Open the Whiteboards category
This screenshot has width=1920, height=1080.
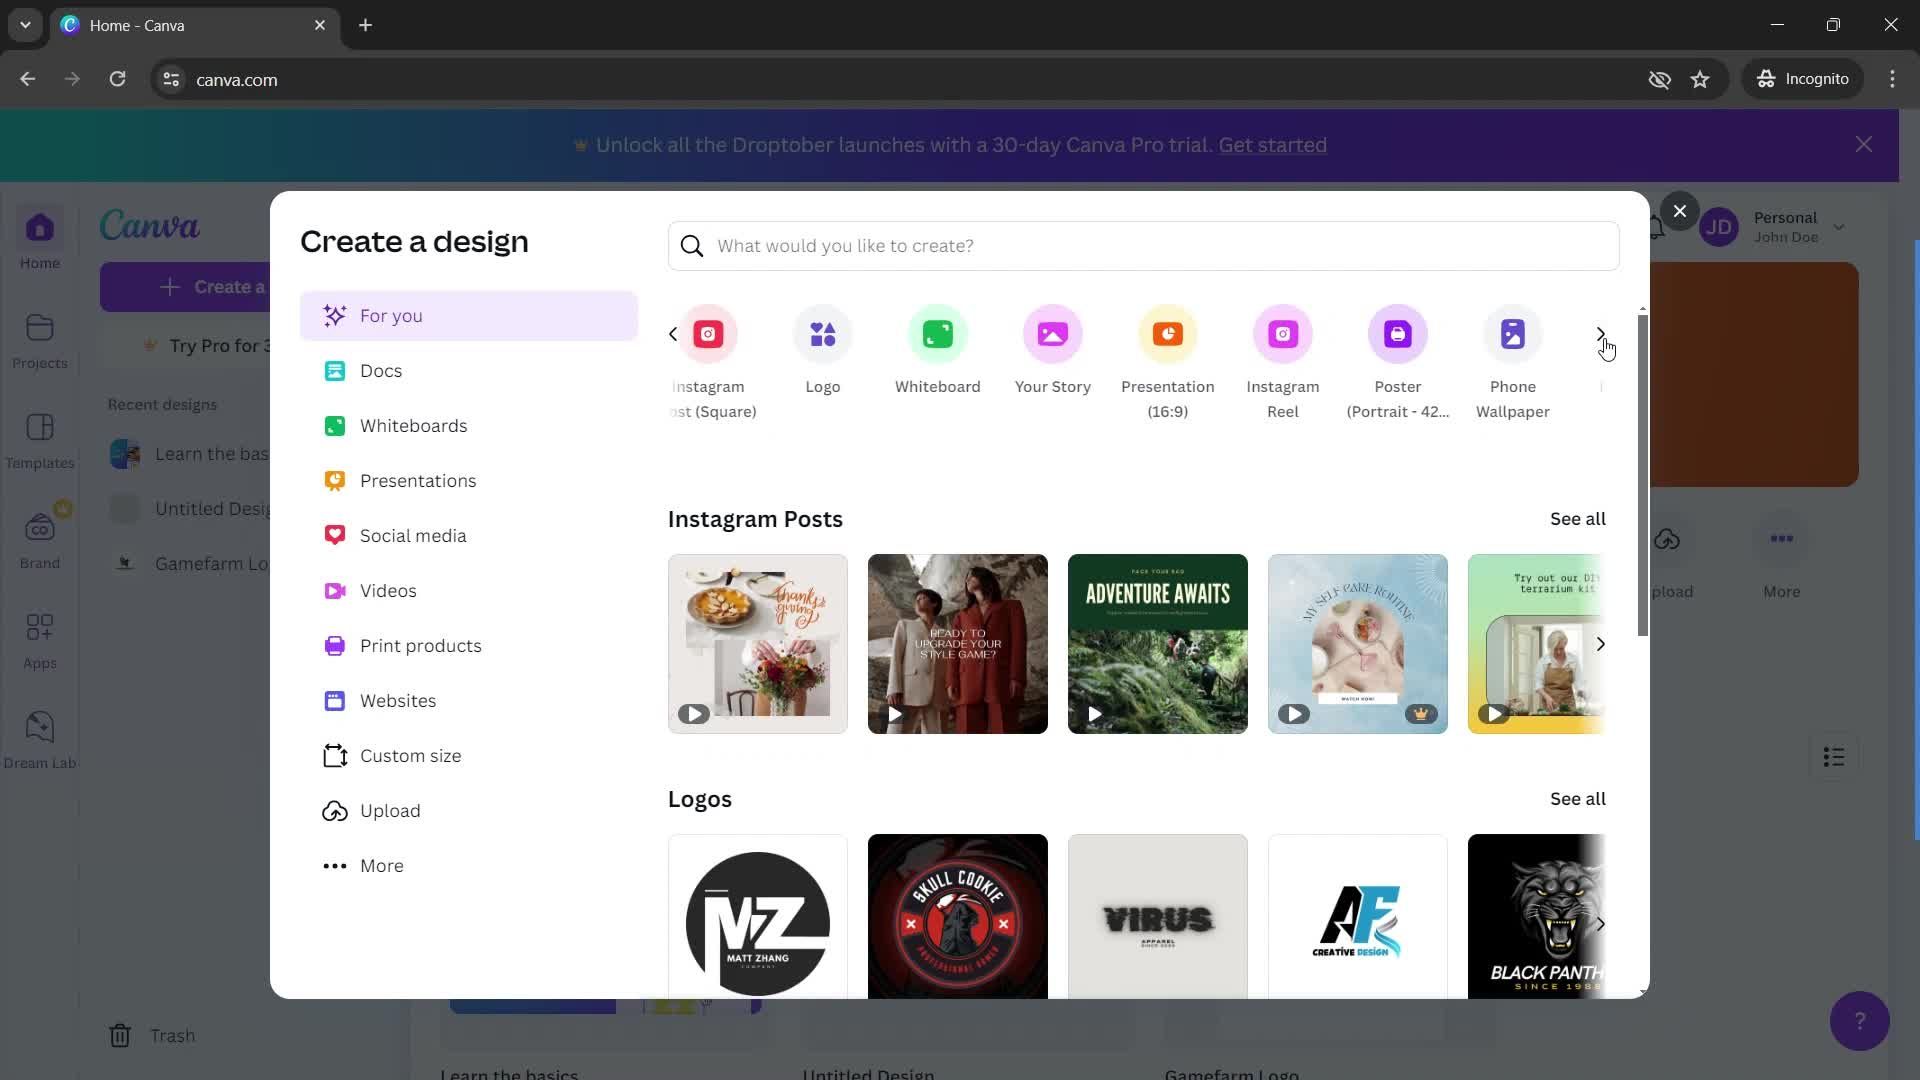[x=415, y=426]
